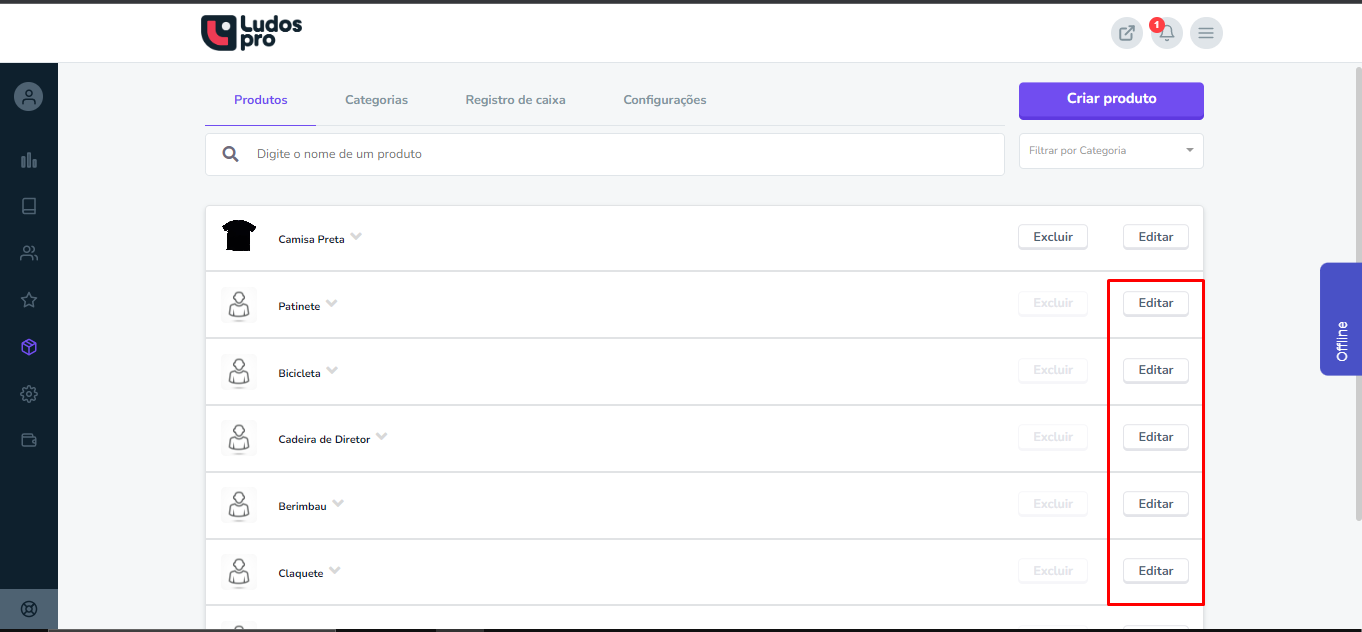Screen dimensions: 1362x632
Task: Open the notifications bell
Action: tap(1166, 33)
